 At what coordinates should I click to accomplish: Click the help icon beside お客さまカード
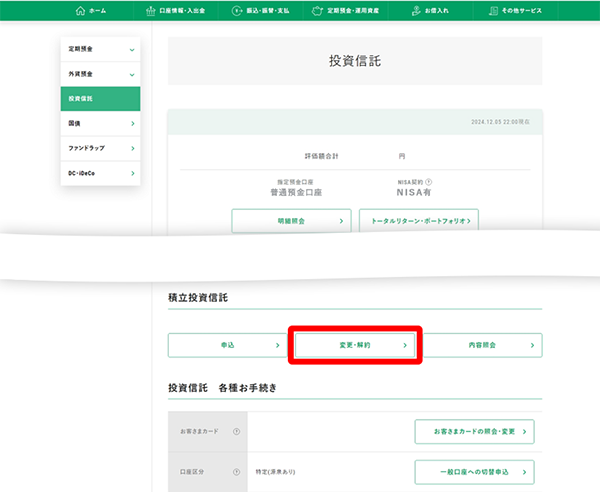(236, 432)
